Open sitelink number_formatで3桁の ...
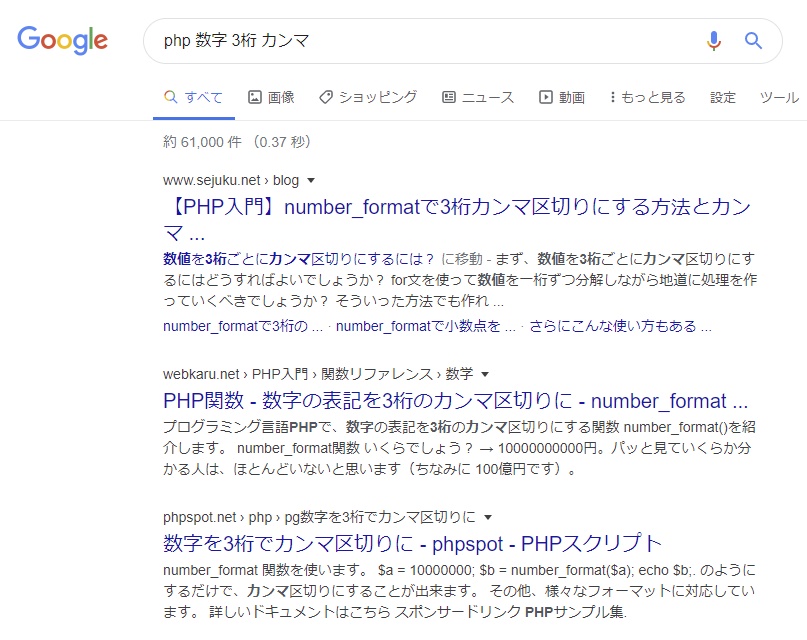The image size is (807, 640). pos(243,326)
